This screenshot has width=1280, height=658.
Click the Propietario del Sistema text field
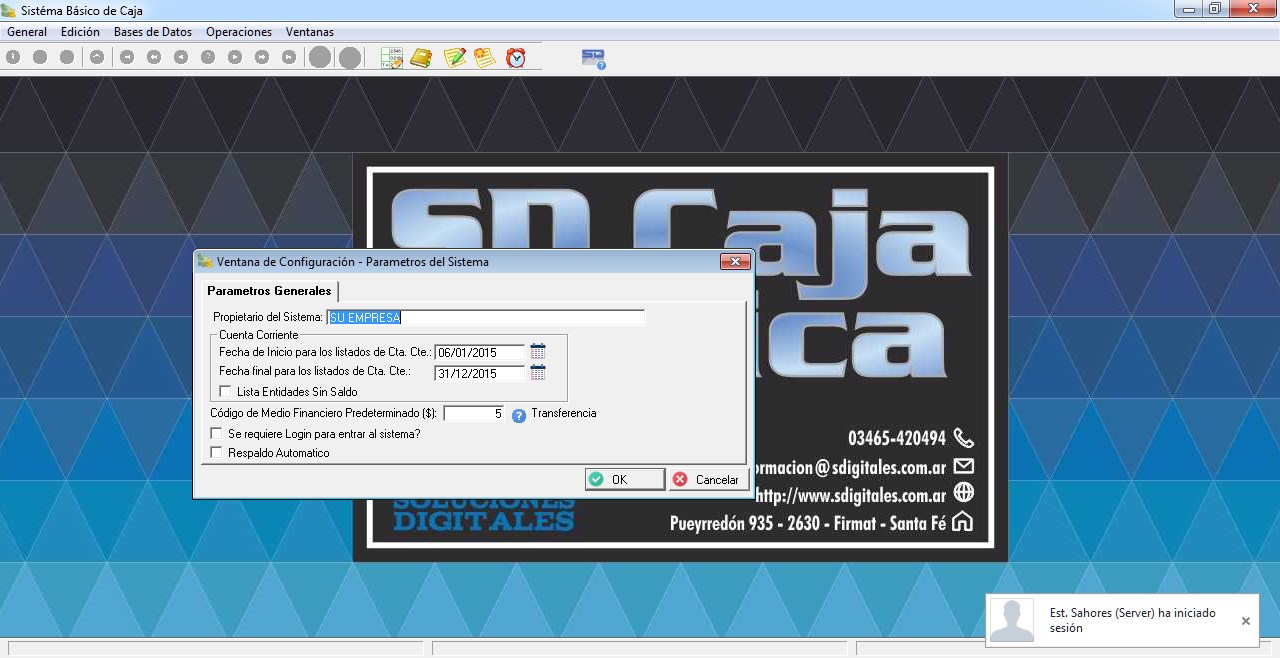tap(486, 318)
